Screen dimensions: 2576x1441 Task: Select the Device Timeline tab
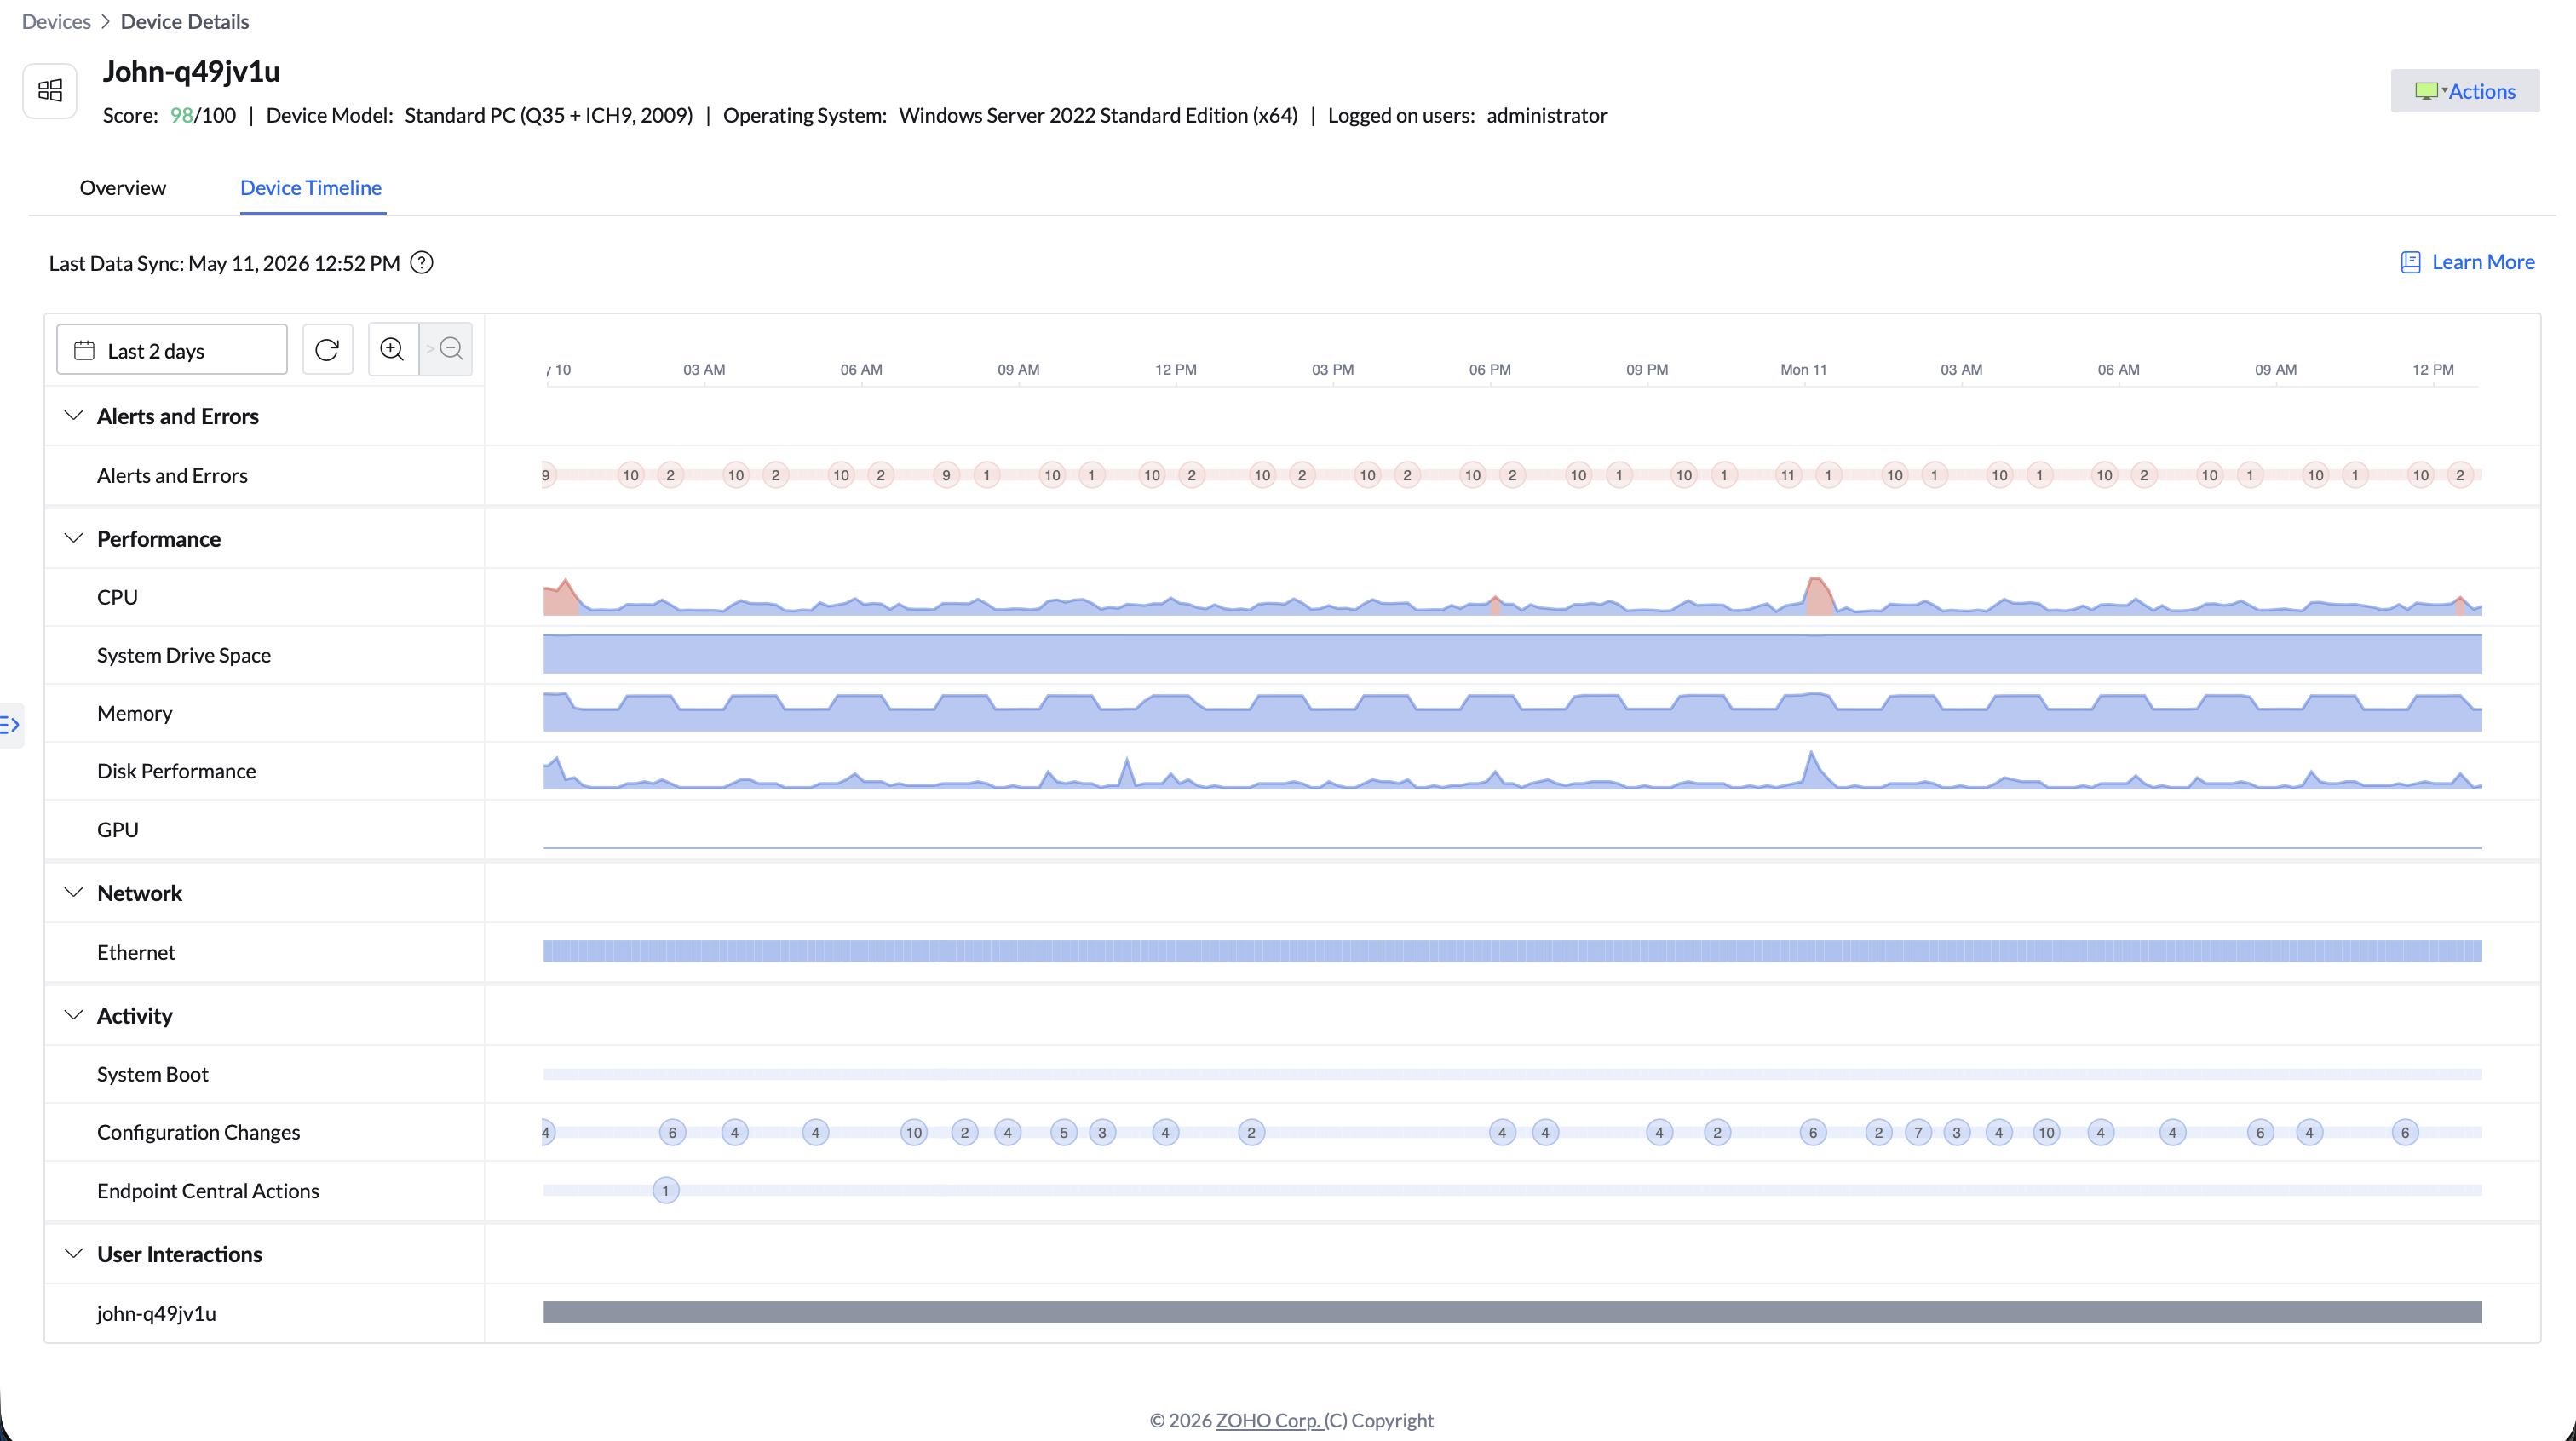(x=311, y=188)
